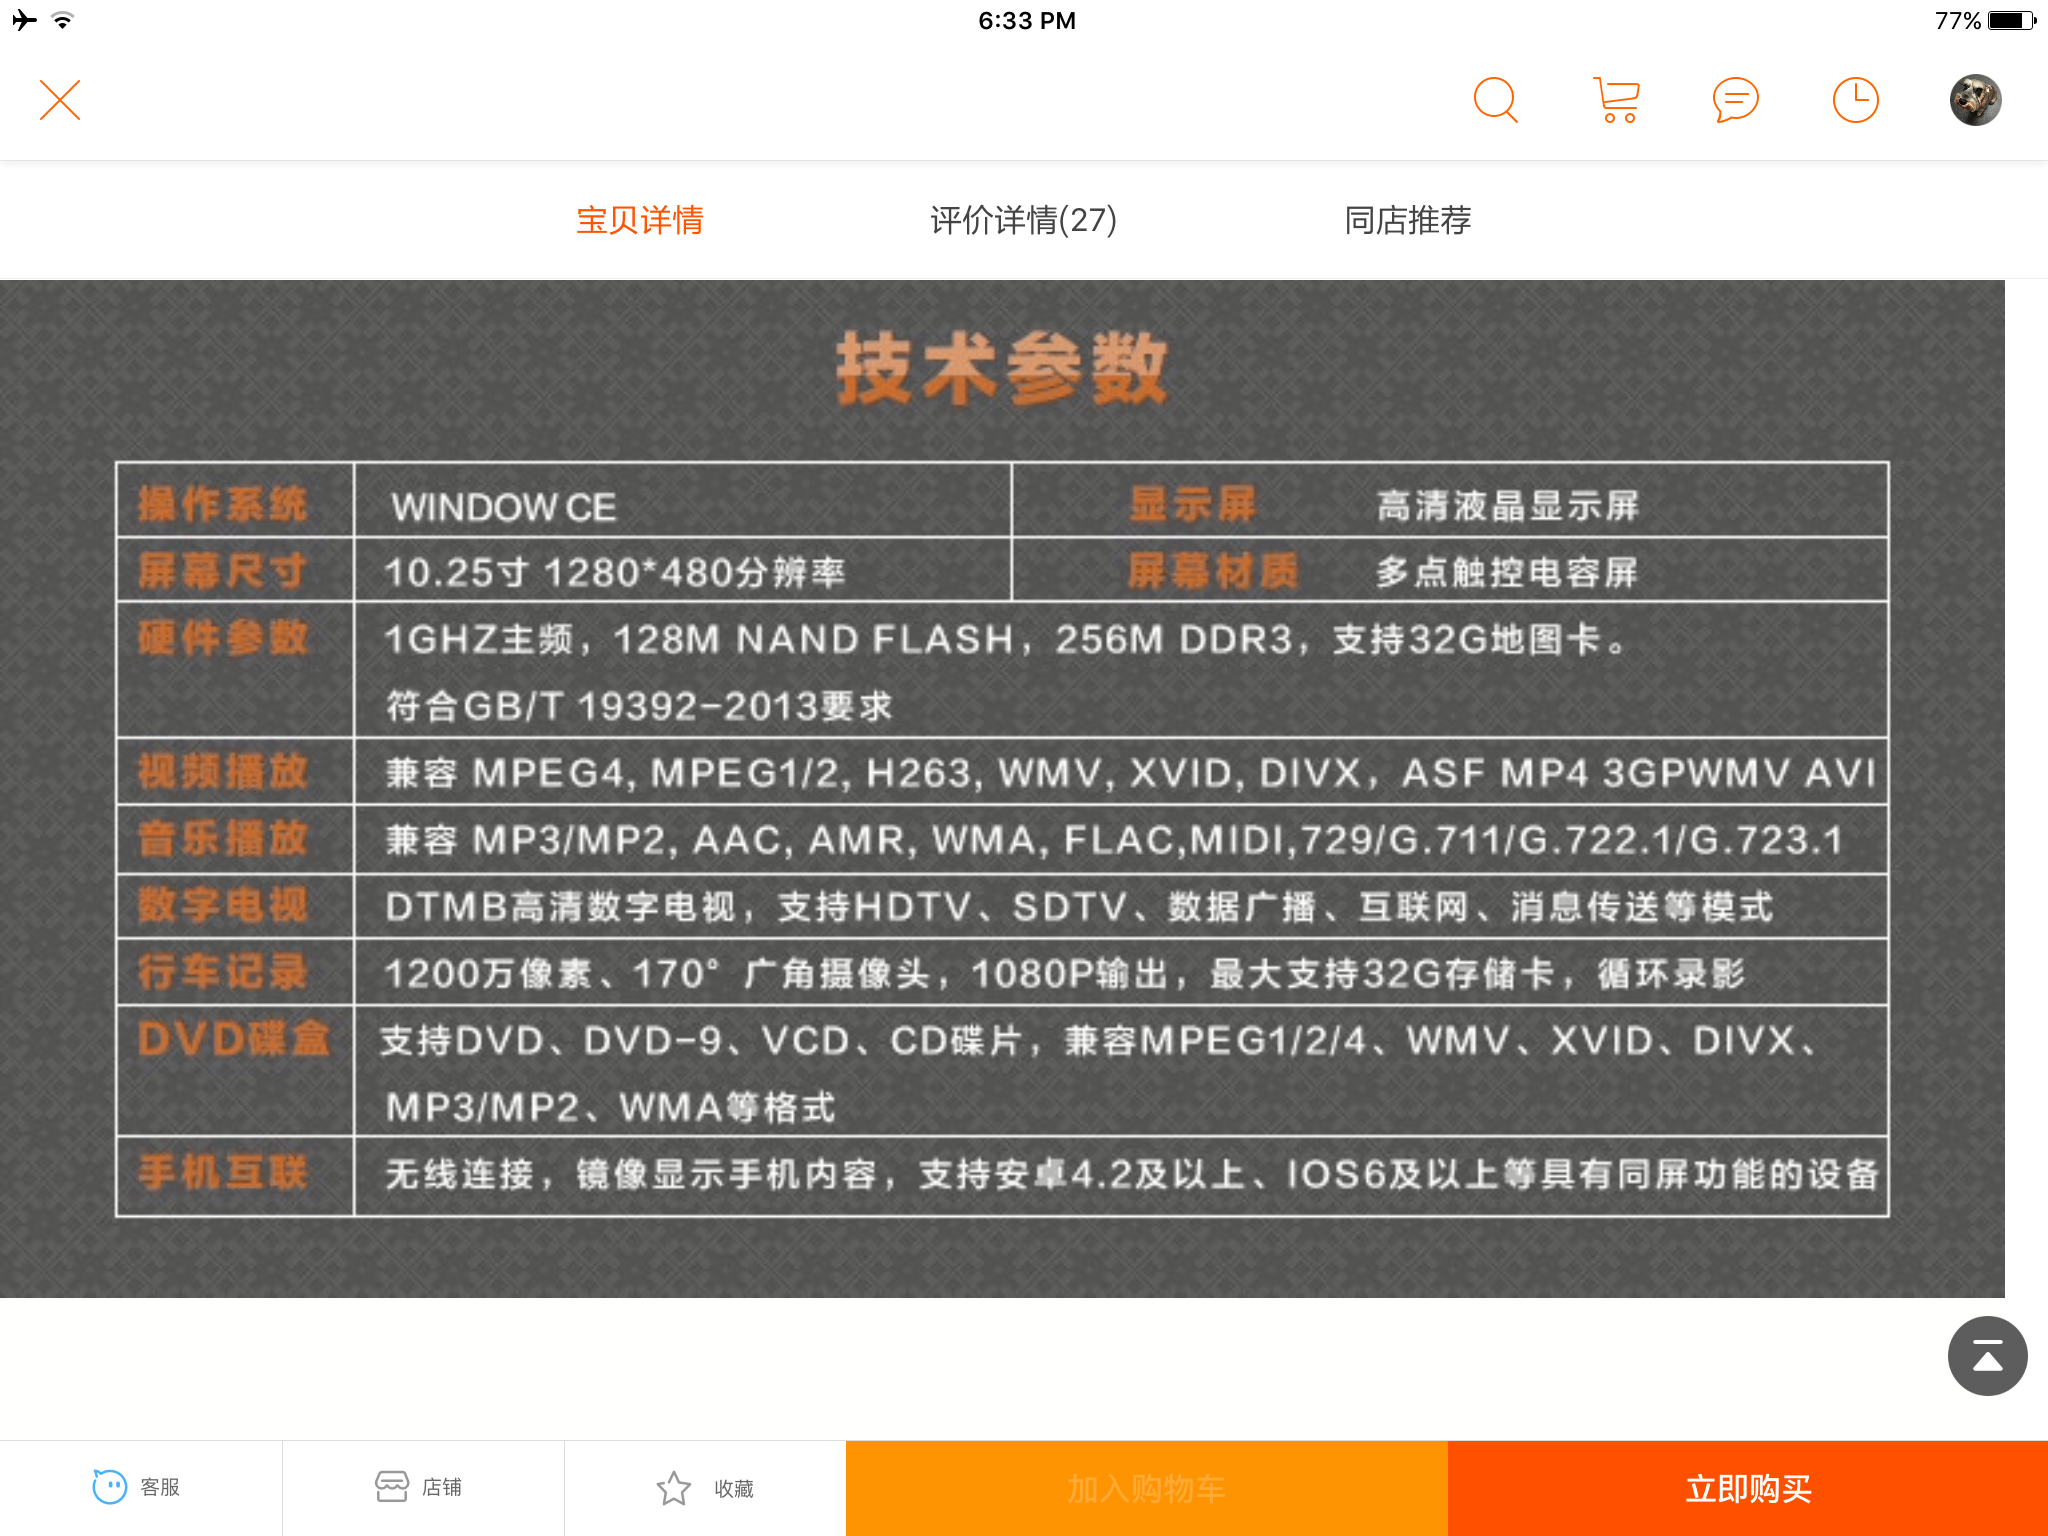Viewport: 2048px width, 1536px height.
Task: Tap the 1GHZ主频 hardware spec line
Action: coord(1006,640)
